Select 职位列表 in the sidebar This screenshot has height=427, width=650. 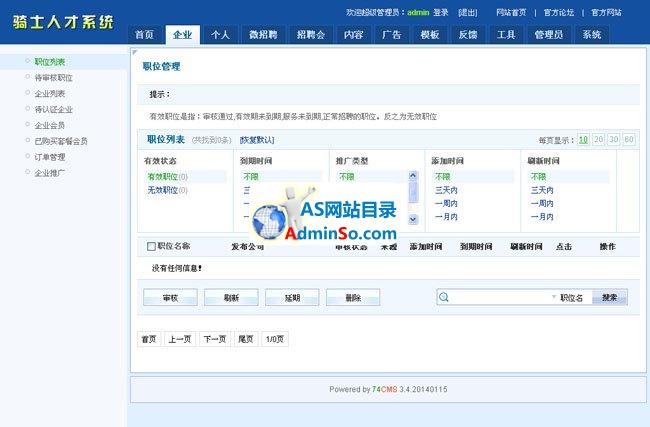pos(50,62)
